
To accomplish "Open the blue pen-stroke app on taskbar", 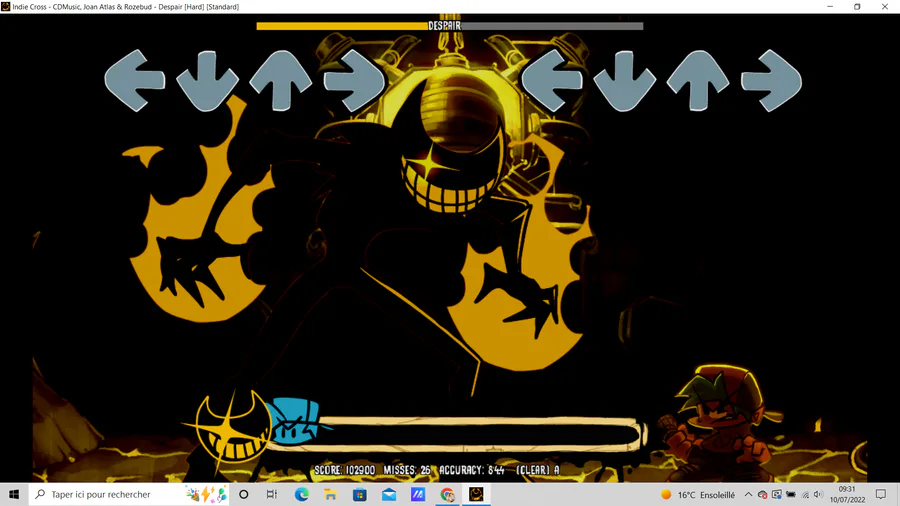I will [x=418, y=494].
